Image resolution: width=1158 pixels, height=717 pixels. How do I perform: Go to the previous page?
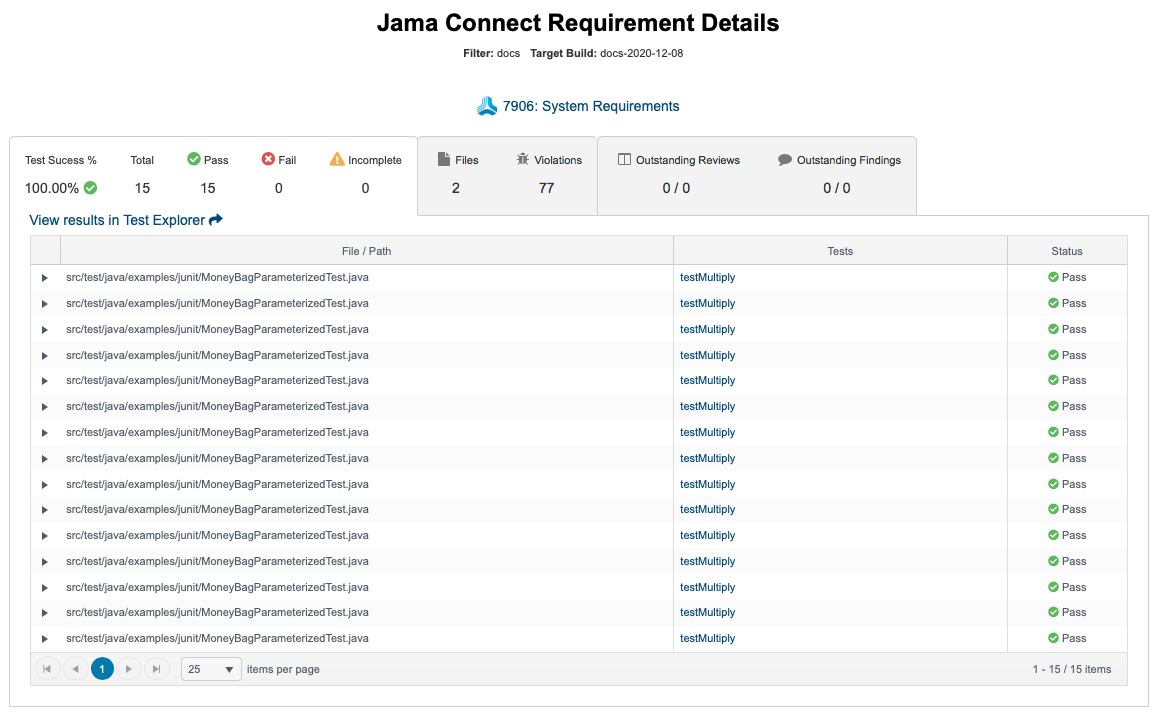[75, 669]
